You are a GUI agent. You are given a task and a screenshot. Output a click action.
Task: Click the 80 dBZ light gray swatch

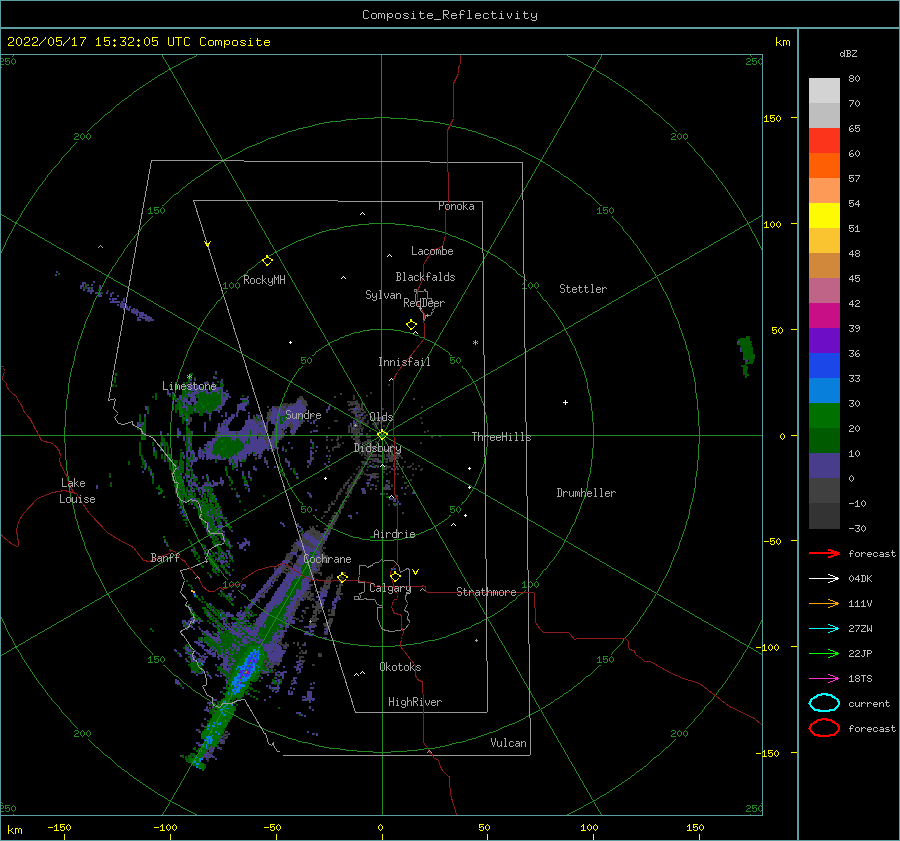824,90
